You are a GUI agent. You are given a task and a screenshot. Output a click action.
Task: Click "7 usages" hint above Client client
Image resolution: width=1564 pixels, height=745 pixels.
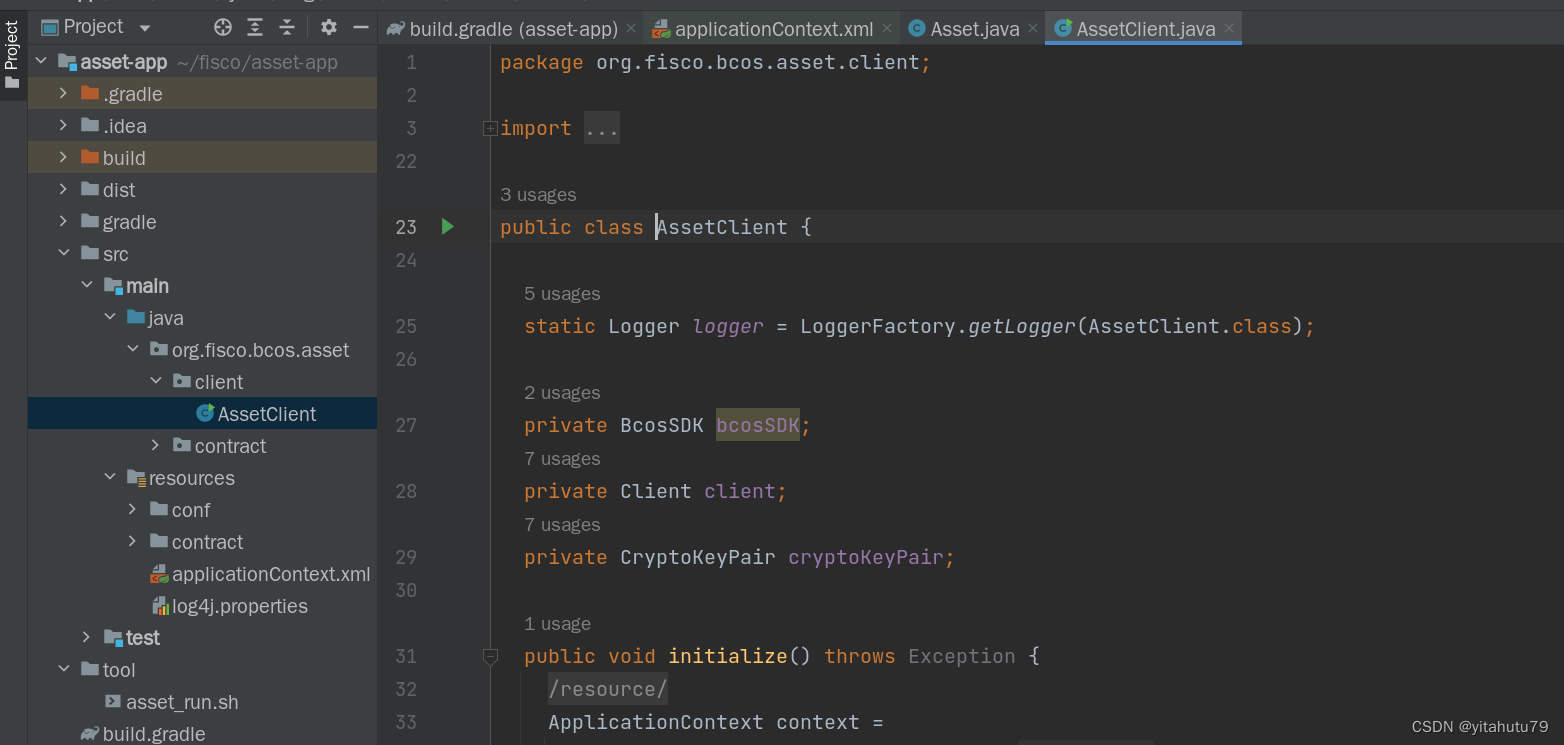[562, 459]
